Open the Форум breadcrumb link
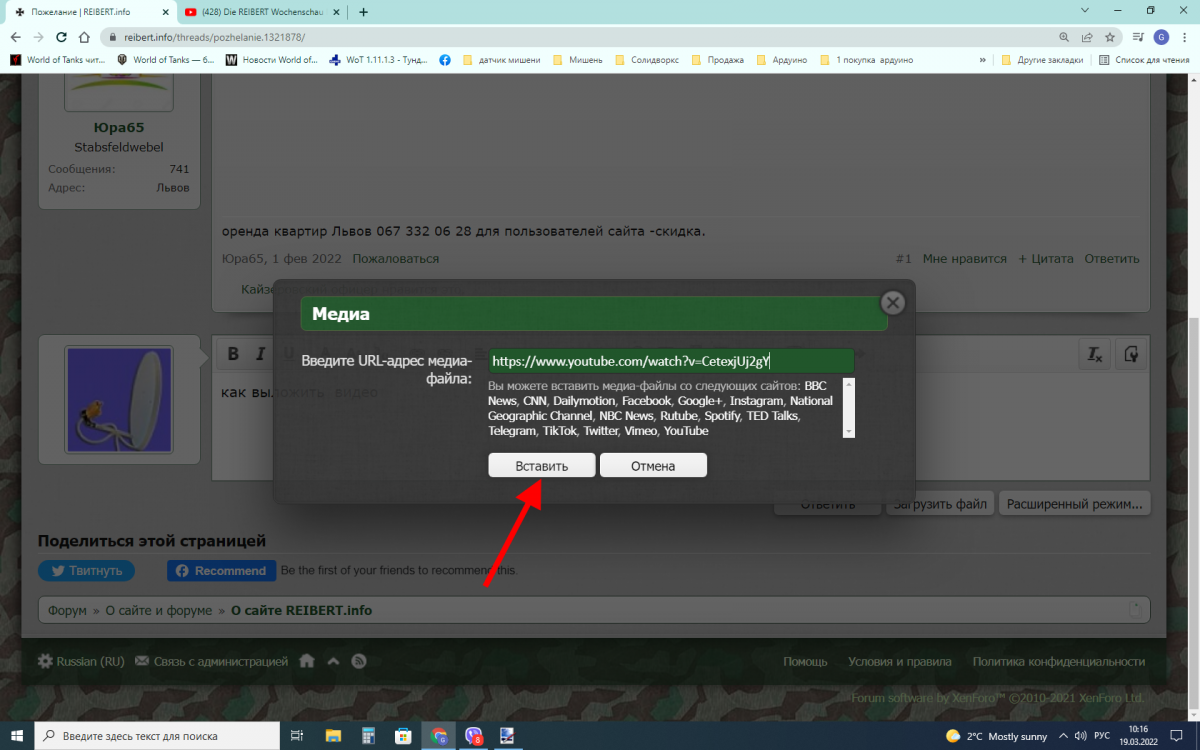 point(67,610)
